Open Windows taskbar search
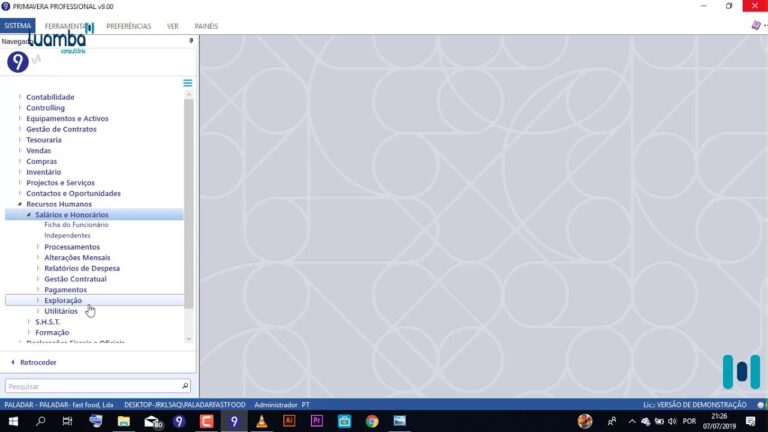This screenshot has width=768, height=432. point(41,421)
